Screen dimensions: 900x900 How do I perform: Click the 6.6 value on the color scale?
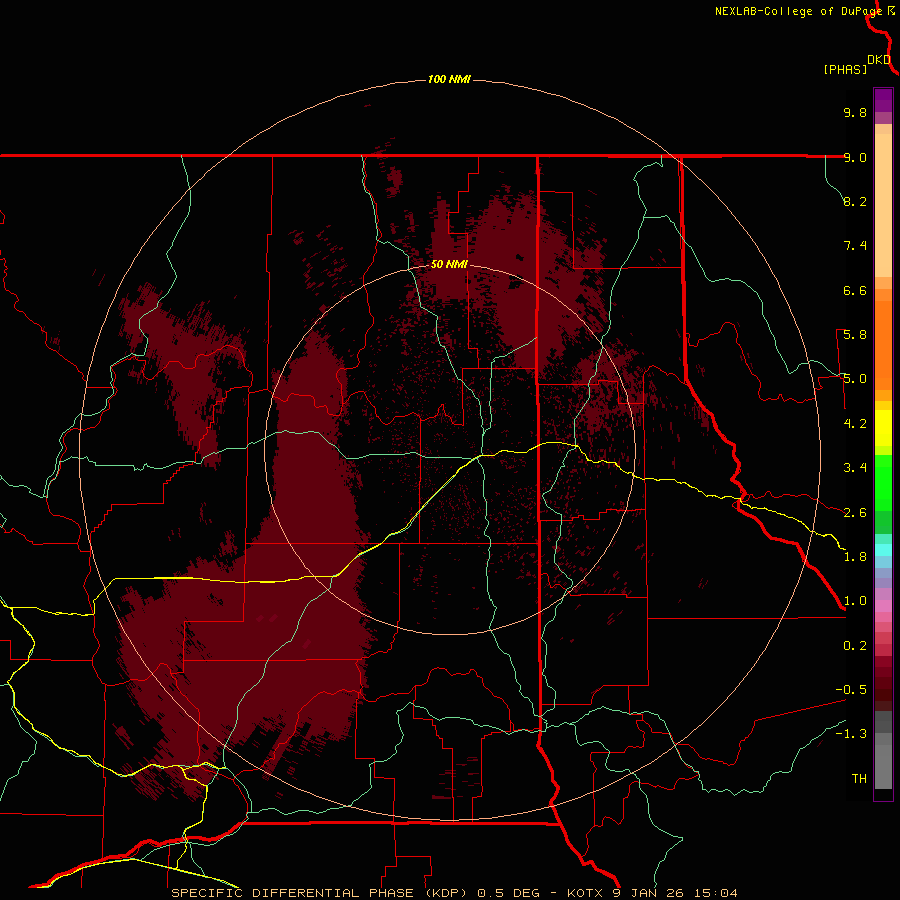point(855,290)
